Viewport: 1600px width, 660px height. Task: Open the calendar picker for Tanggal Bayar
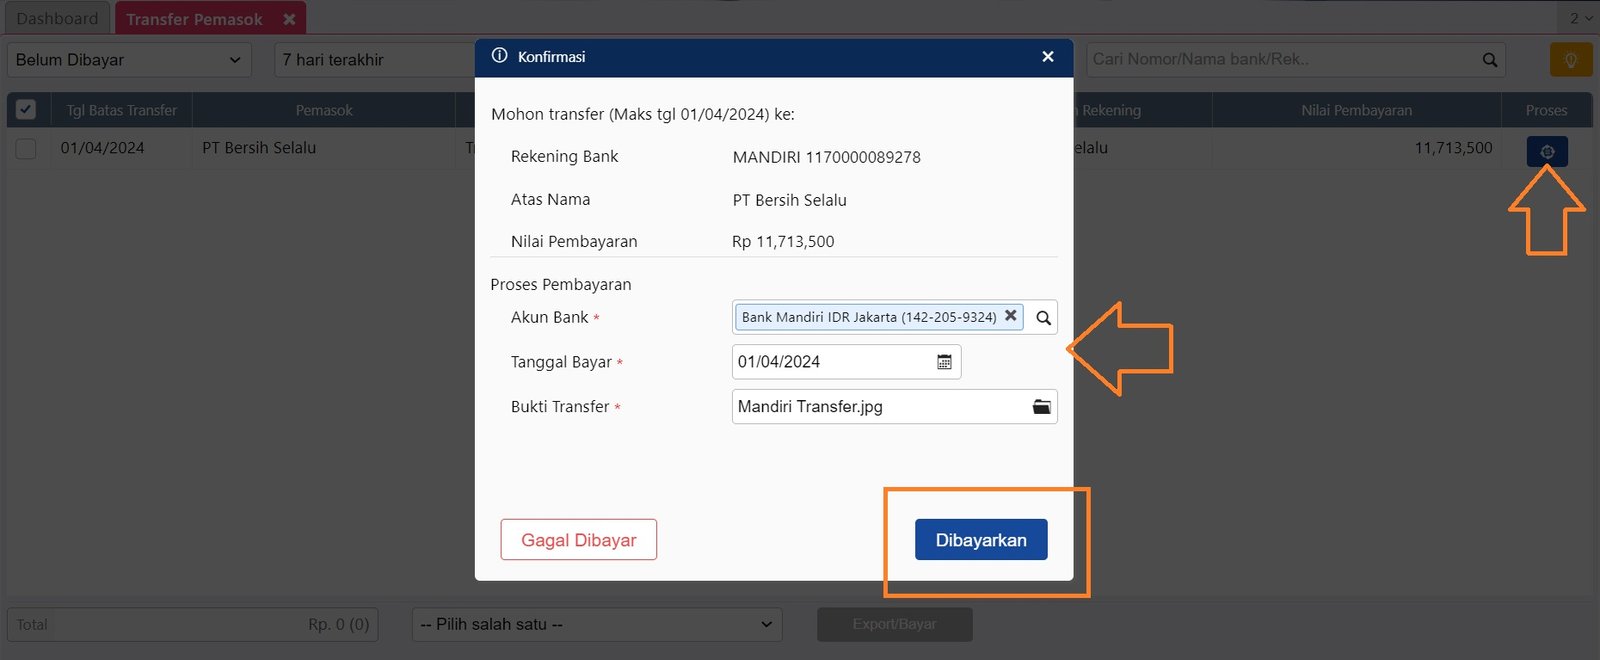coord(944,362)
